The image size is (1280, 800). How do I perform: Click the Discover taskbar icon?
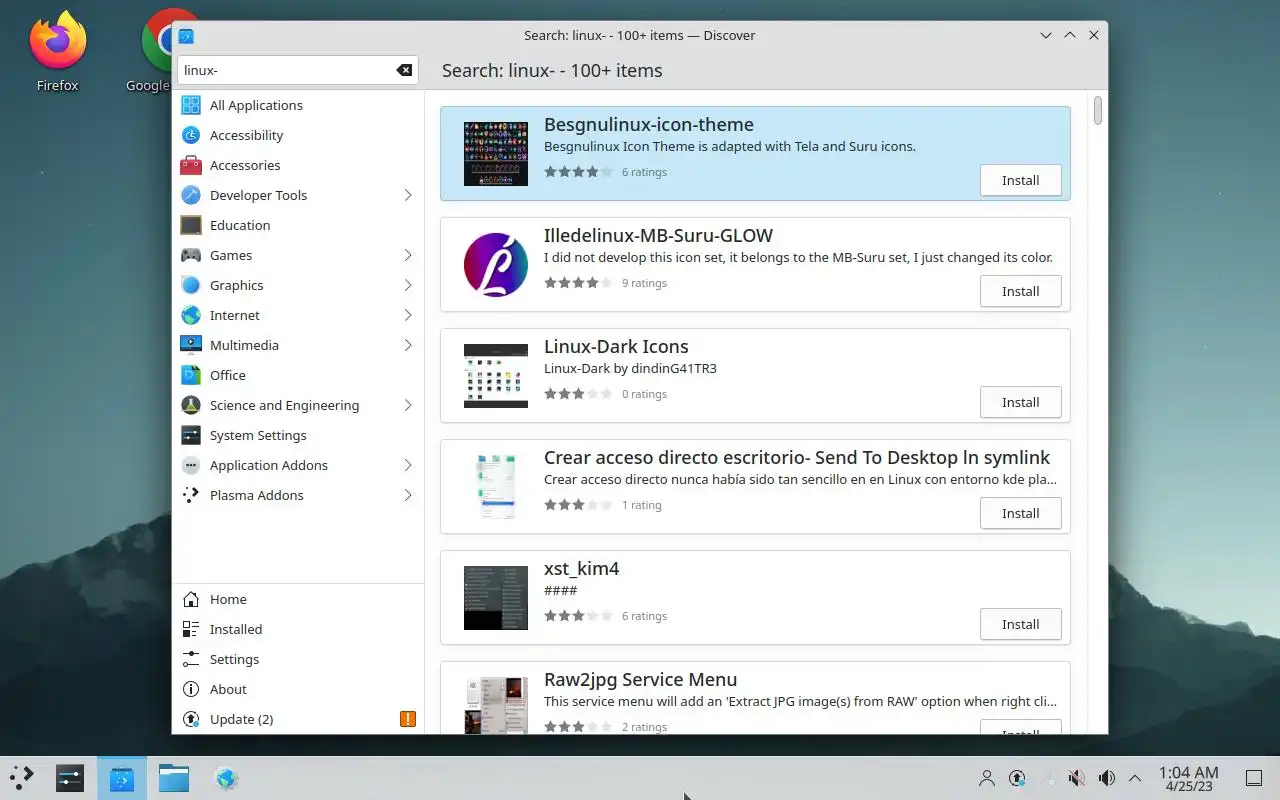(122, 777)
